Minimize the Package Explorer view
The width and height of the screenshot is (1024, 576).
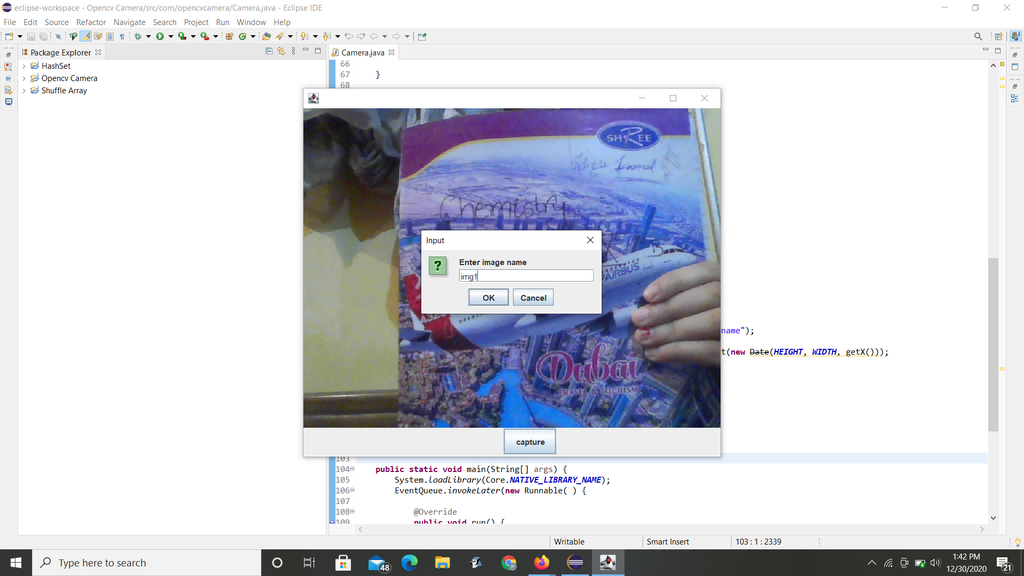[x=305, y=50]
